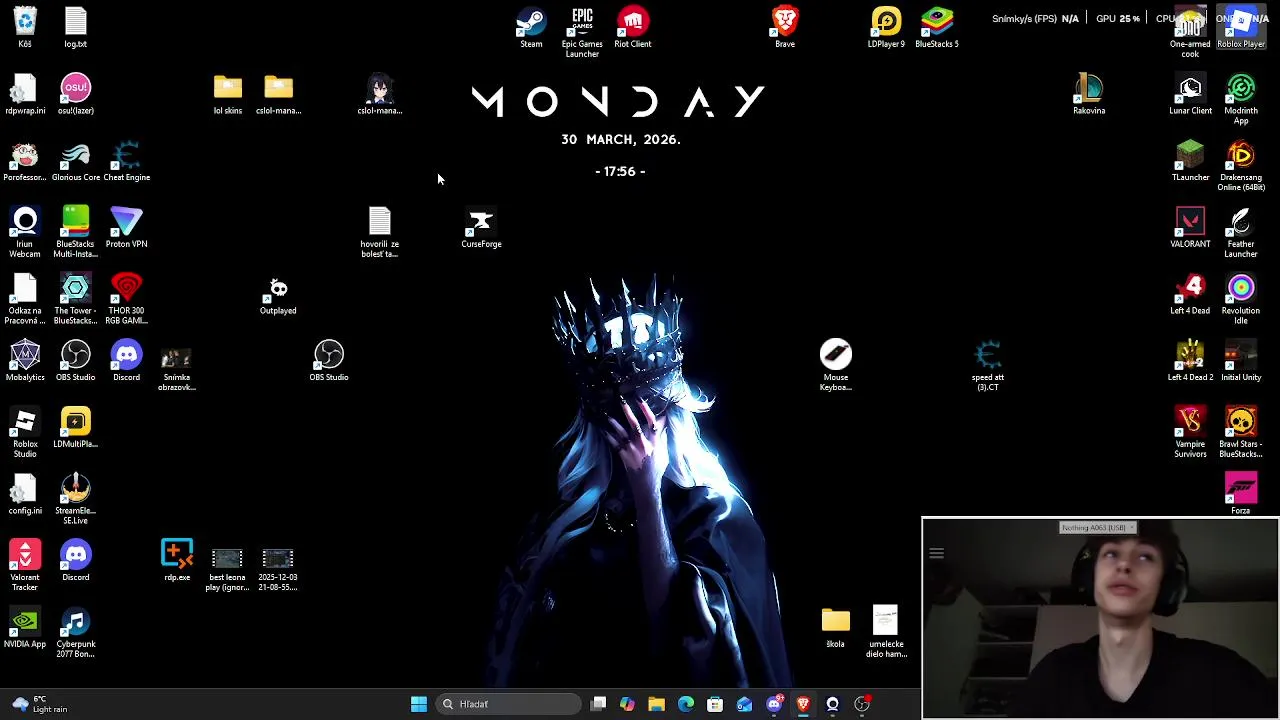Open the Kôš recycle bin
Image resolution: width=1280 pixels, height=720 pixels.
25,27
